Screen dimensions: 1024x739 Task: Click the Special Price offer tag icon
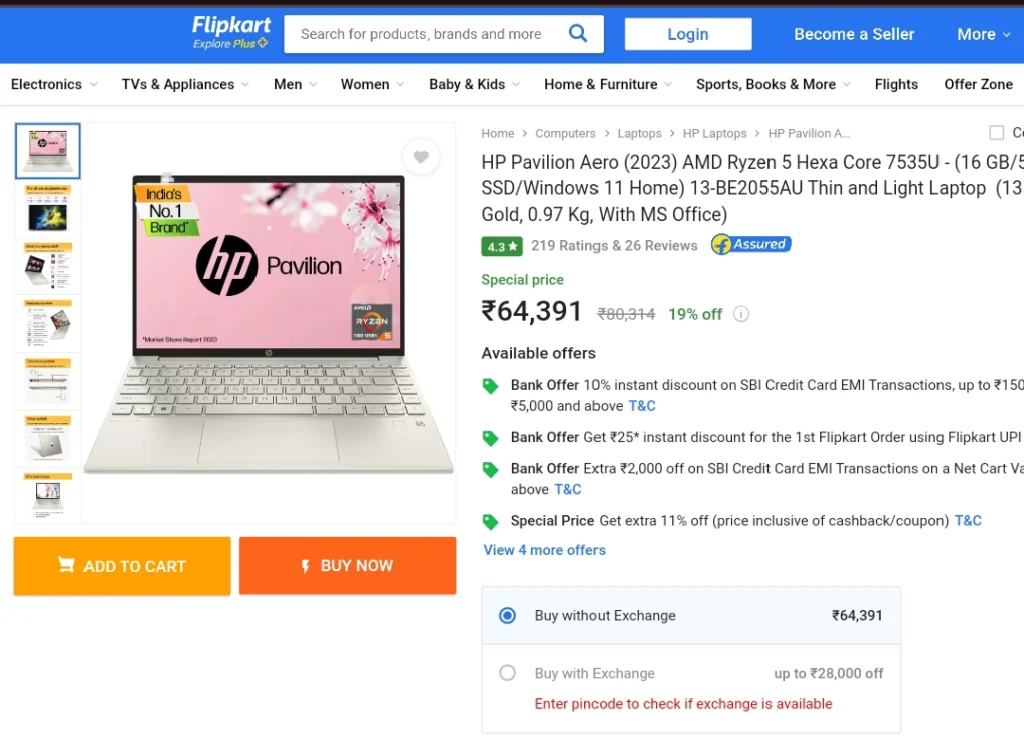pyautogui.click(x=490, y=522)
